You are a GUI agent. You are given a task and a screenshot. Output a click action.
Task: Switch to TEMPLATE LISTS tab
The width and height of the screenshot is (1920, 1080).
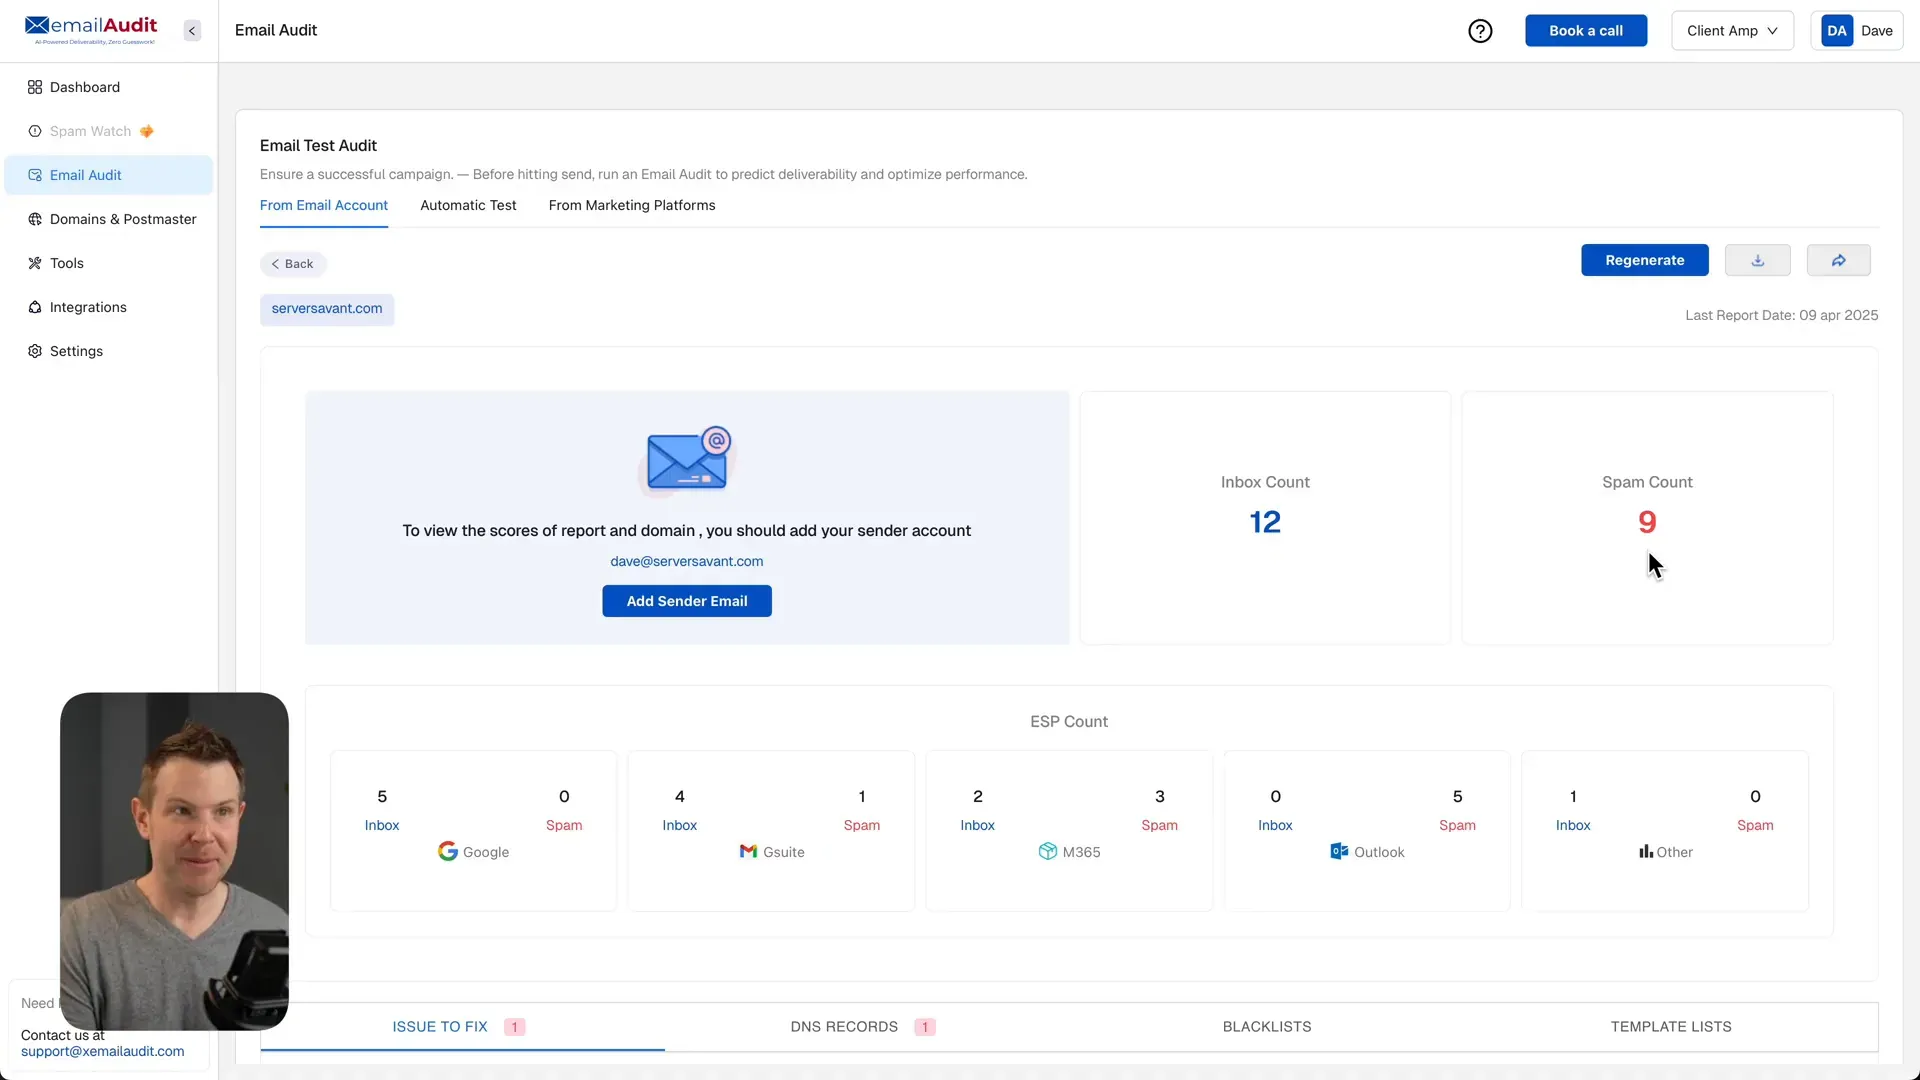click(1671, 1027)
